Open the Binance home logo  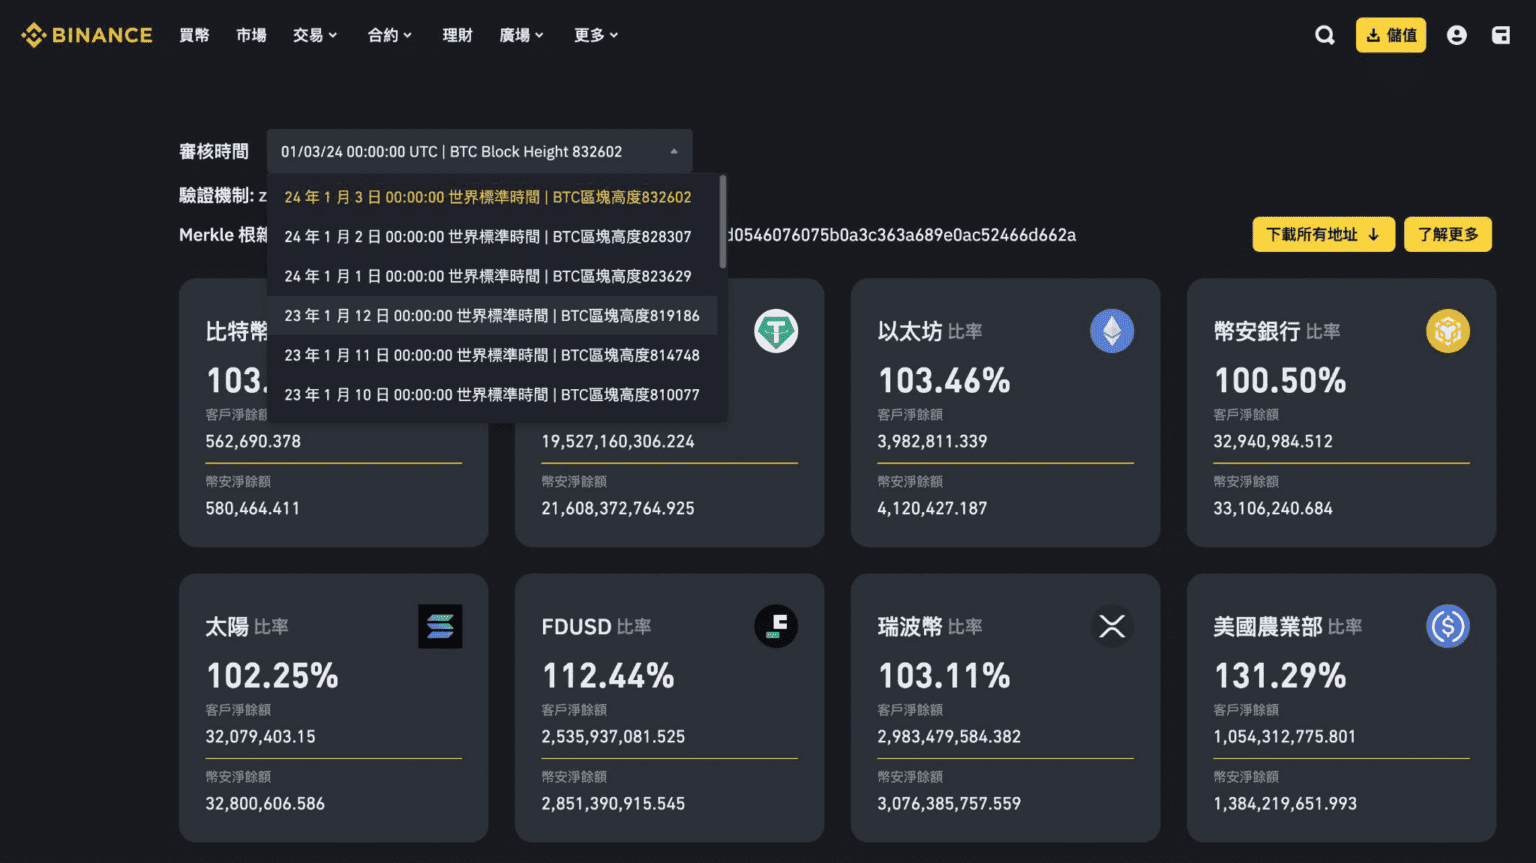(87, 35)
